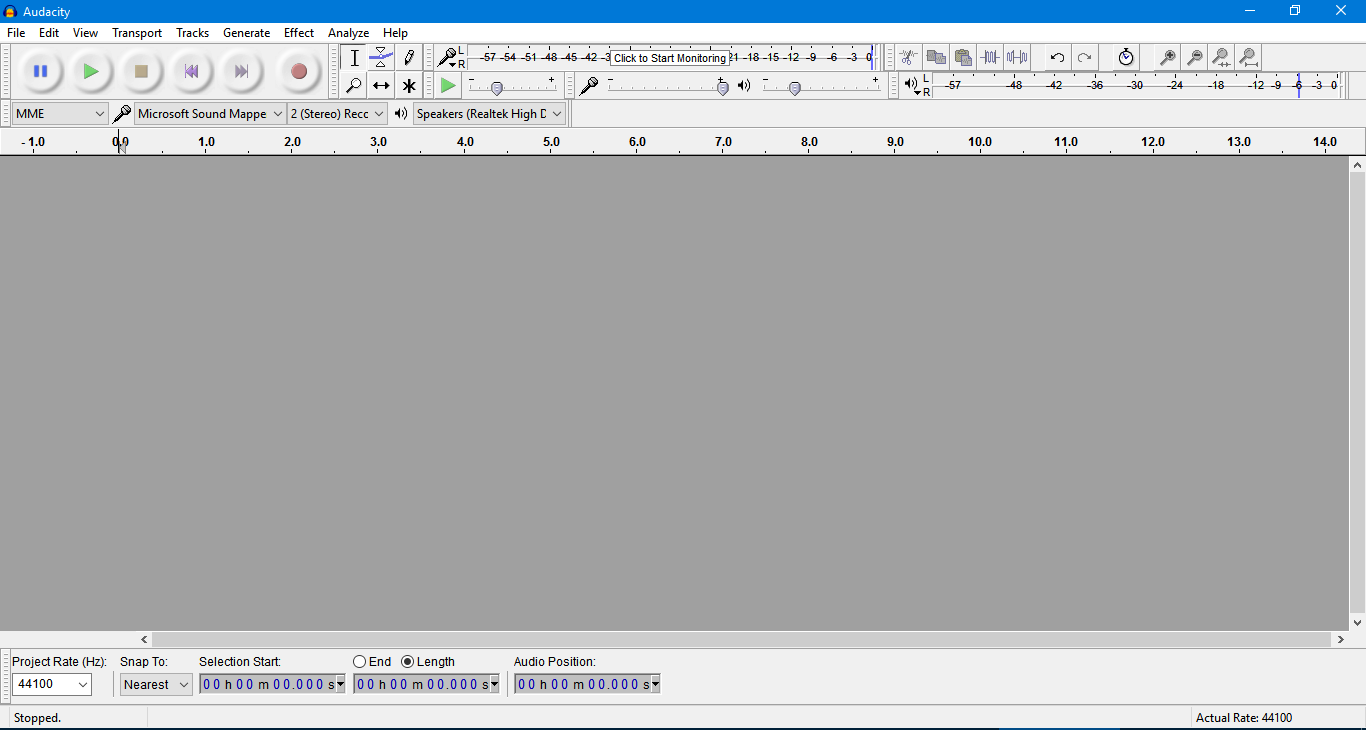Click the recording level meter to start monitoring
Image resolution: width=1366 pixels, height=730 pixels.
coord(670,58)
